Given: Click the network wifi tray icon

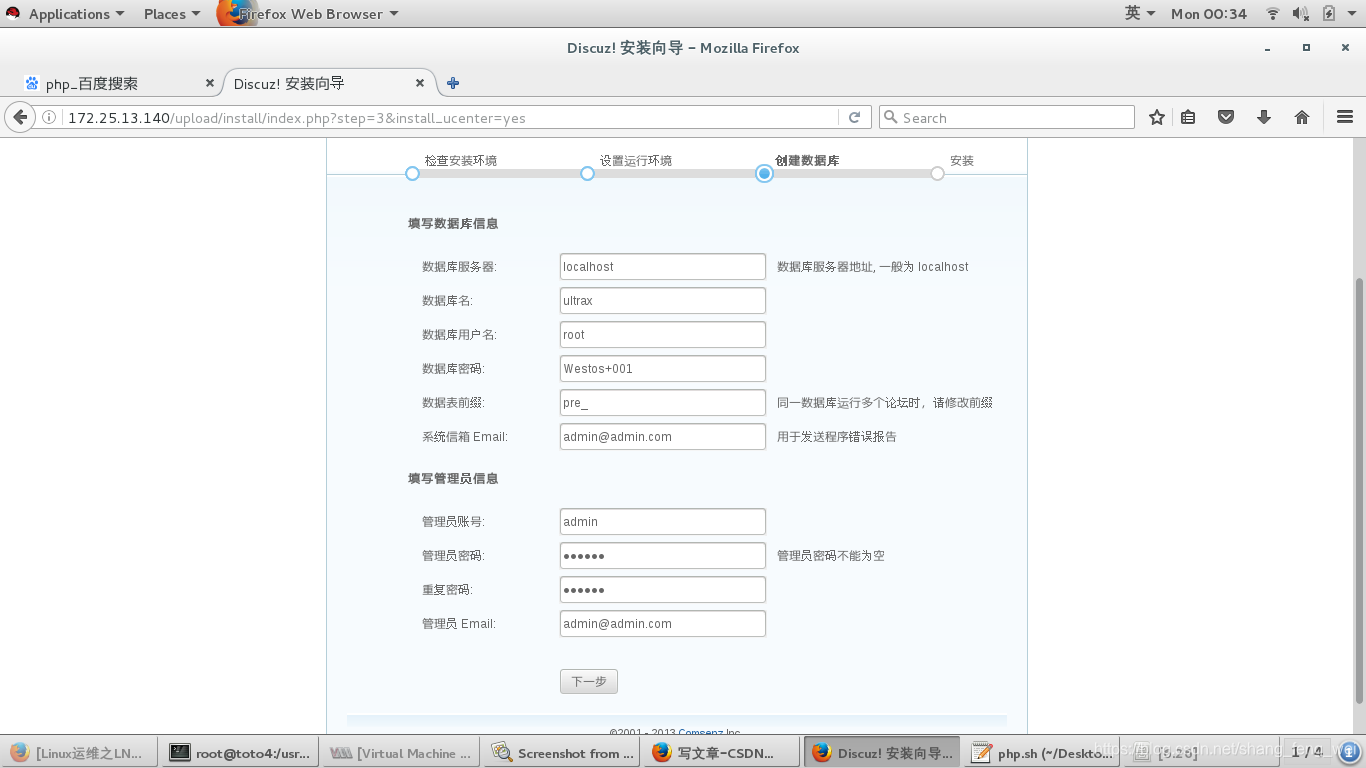Looking at the screenshot, I should click(1273, 14).
